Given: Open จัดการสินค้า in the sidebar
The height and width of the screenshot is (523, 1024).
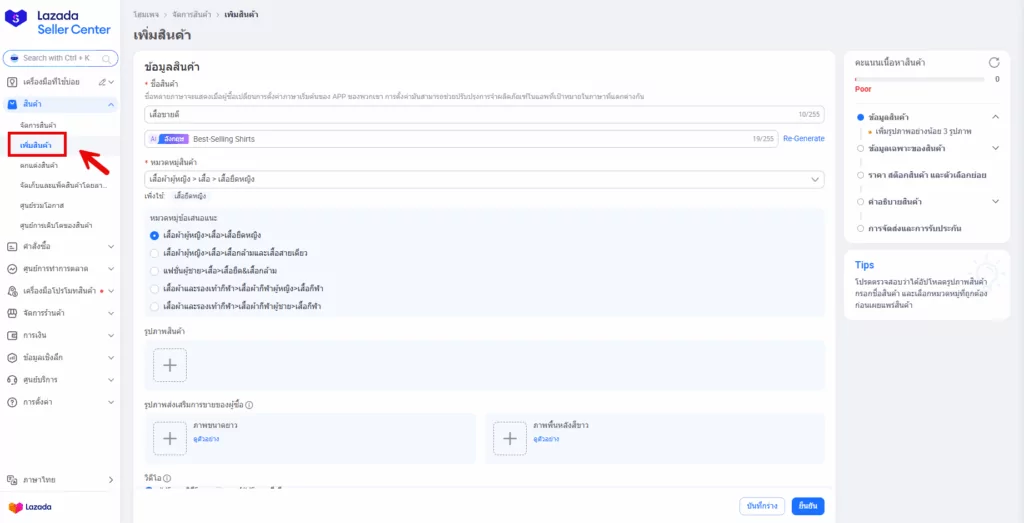Looking at the screenshot, I should (x=38, y=124).
